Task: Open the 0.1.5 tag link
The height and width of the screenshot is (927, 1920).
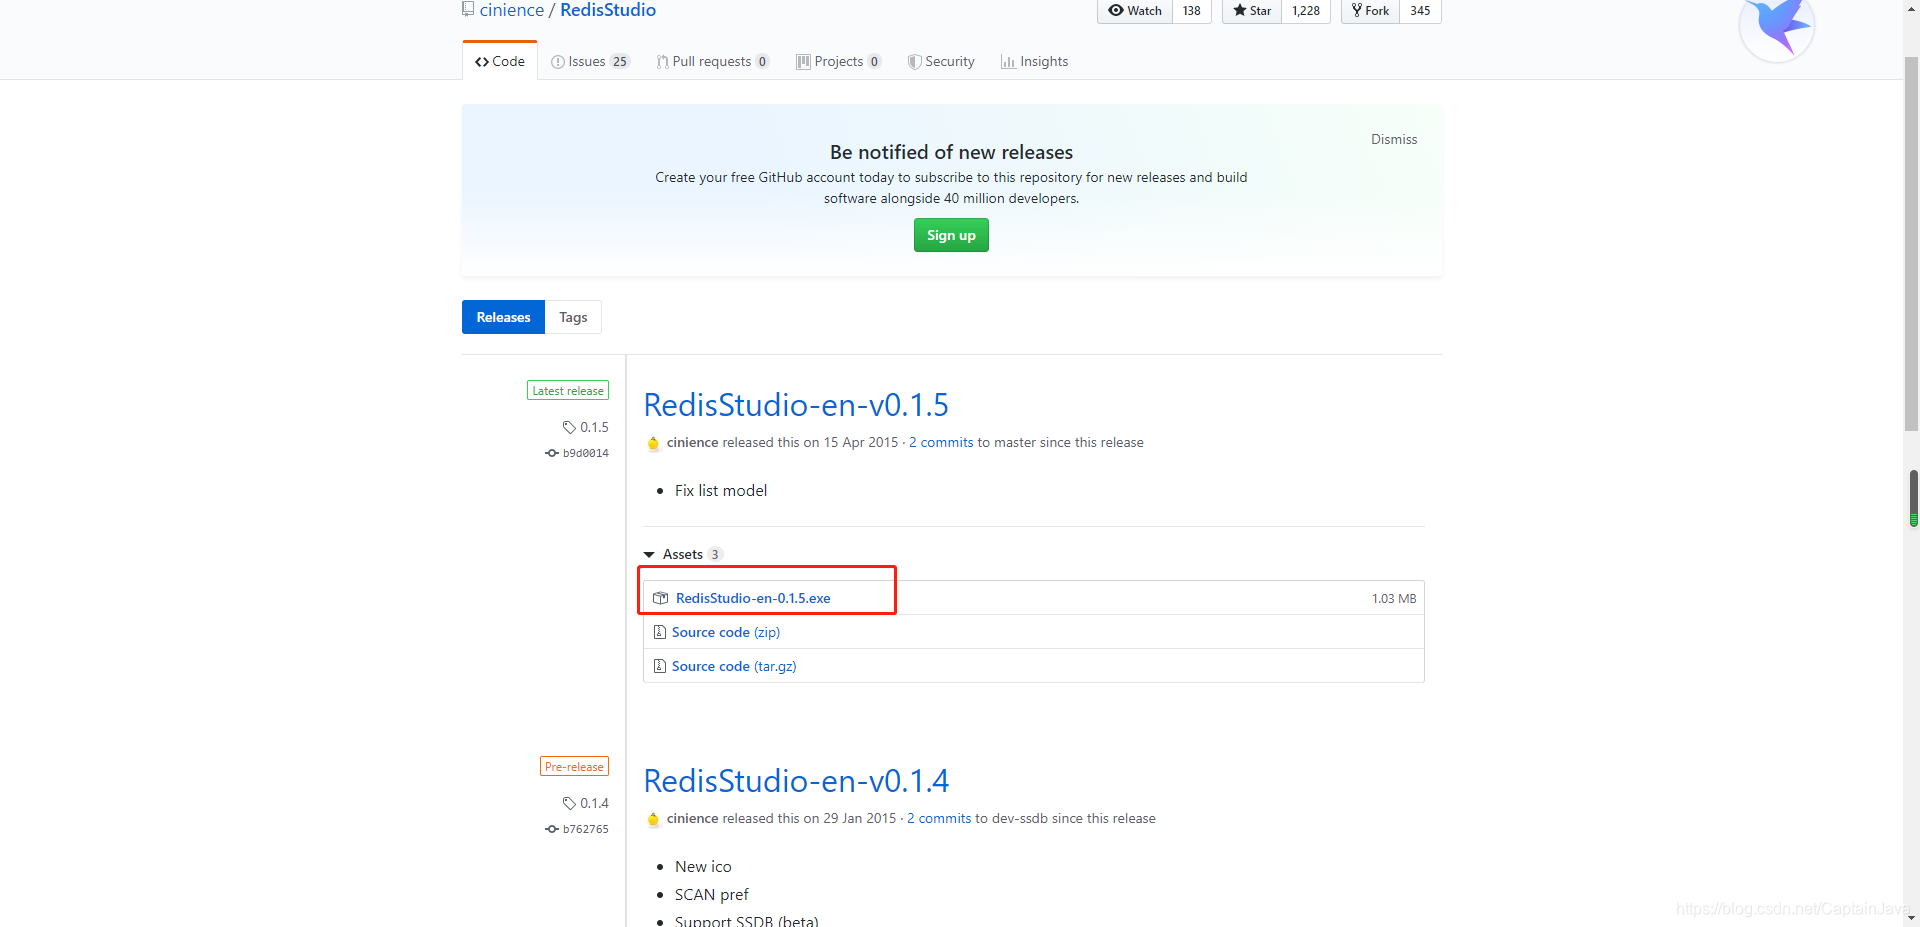Action: coord(586,427)
